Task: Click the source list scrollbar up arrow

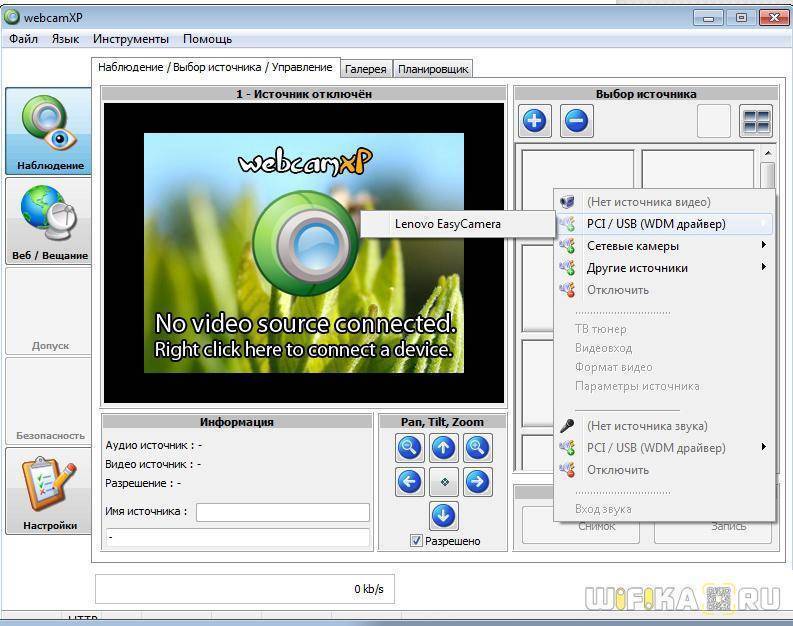Action: tap(768, 152)
